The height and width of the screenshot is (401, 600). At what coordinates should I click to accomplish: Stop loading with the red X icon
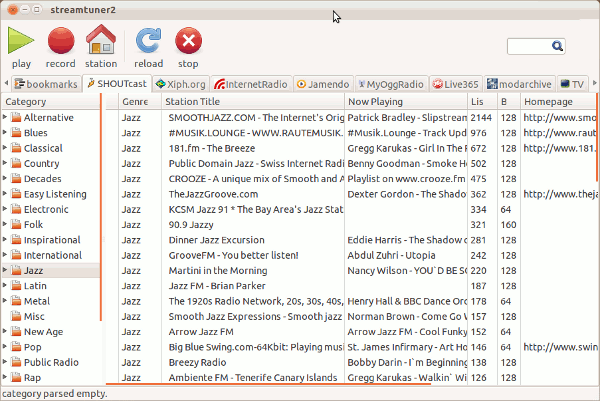188,40
